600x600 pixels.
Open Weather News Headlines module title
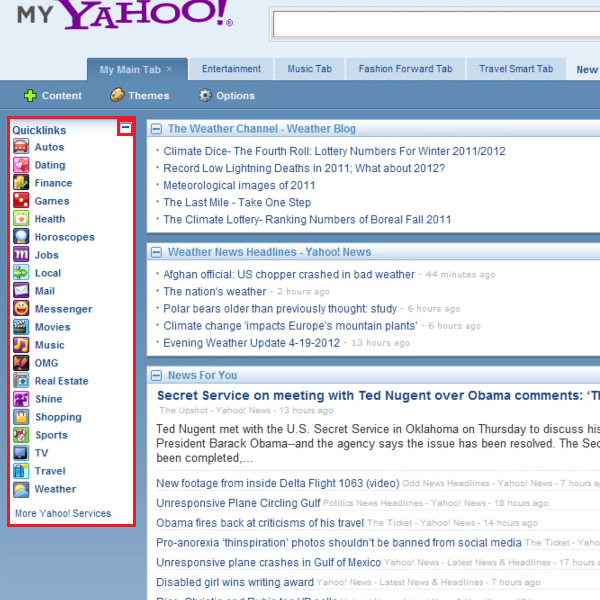click(269, 252)
